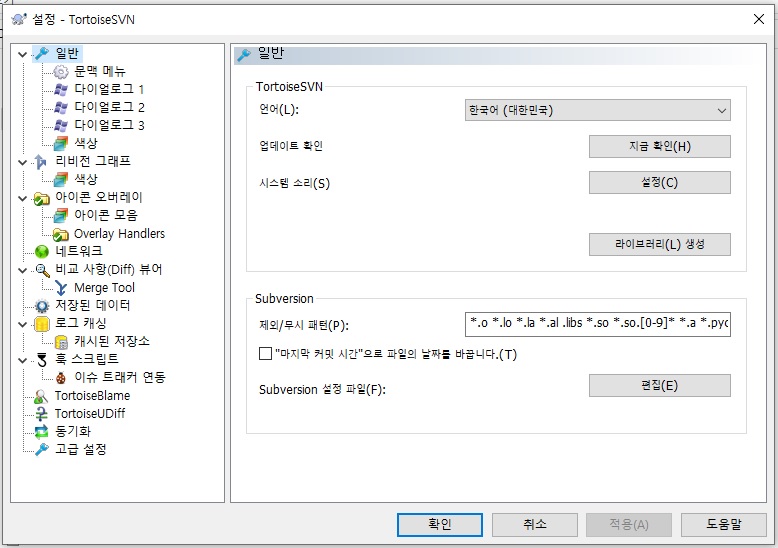The width and height of the screenshot is (778, 548).
Task: Click the Merge Tool icon
Action: [x=61, y=288]
